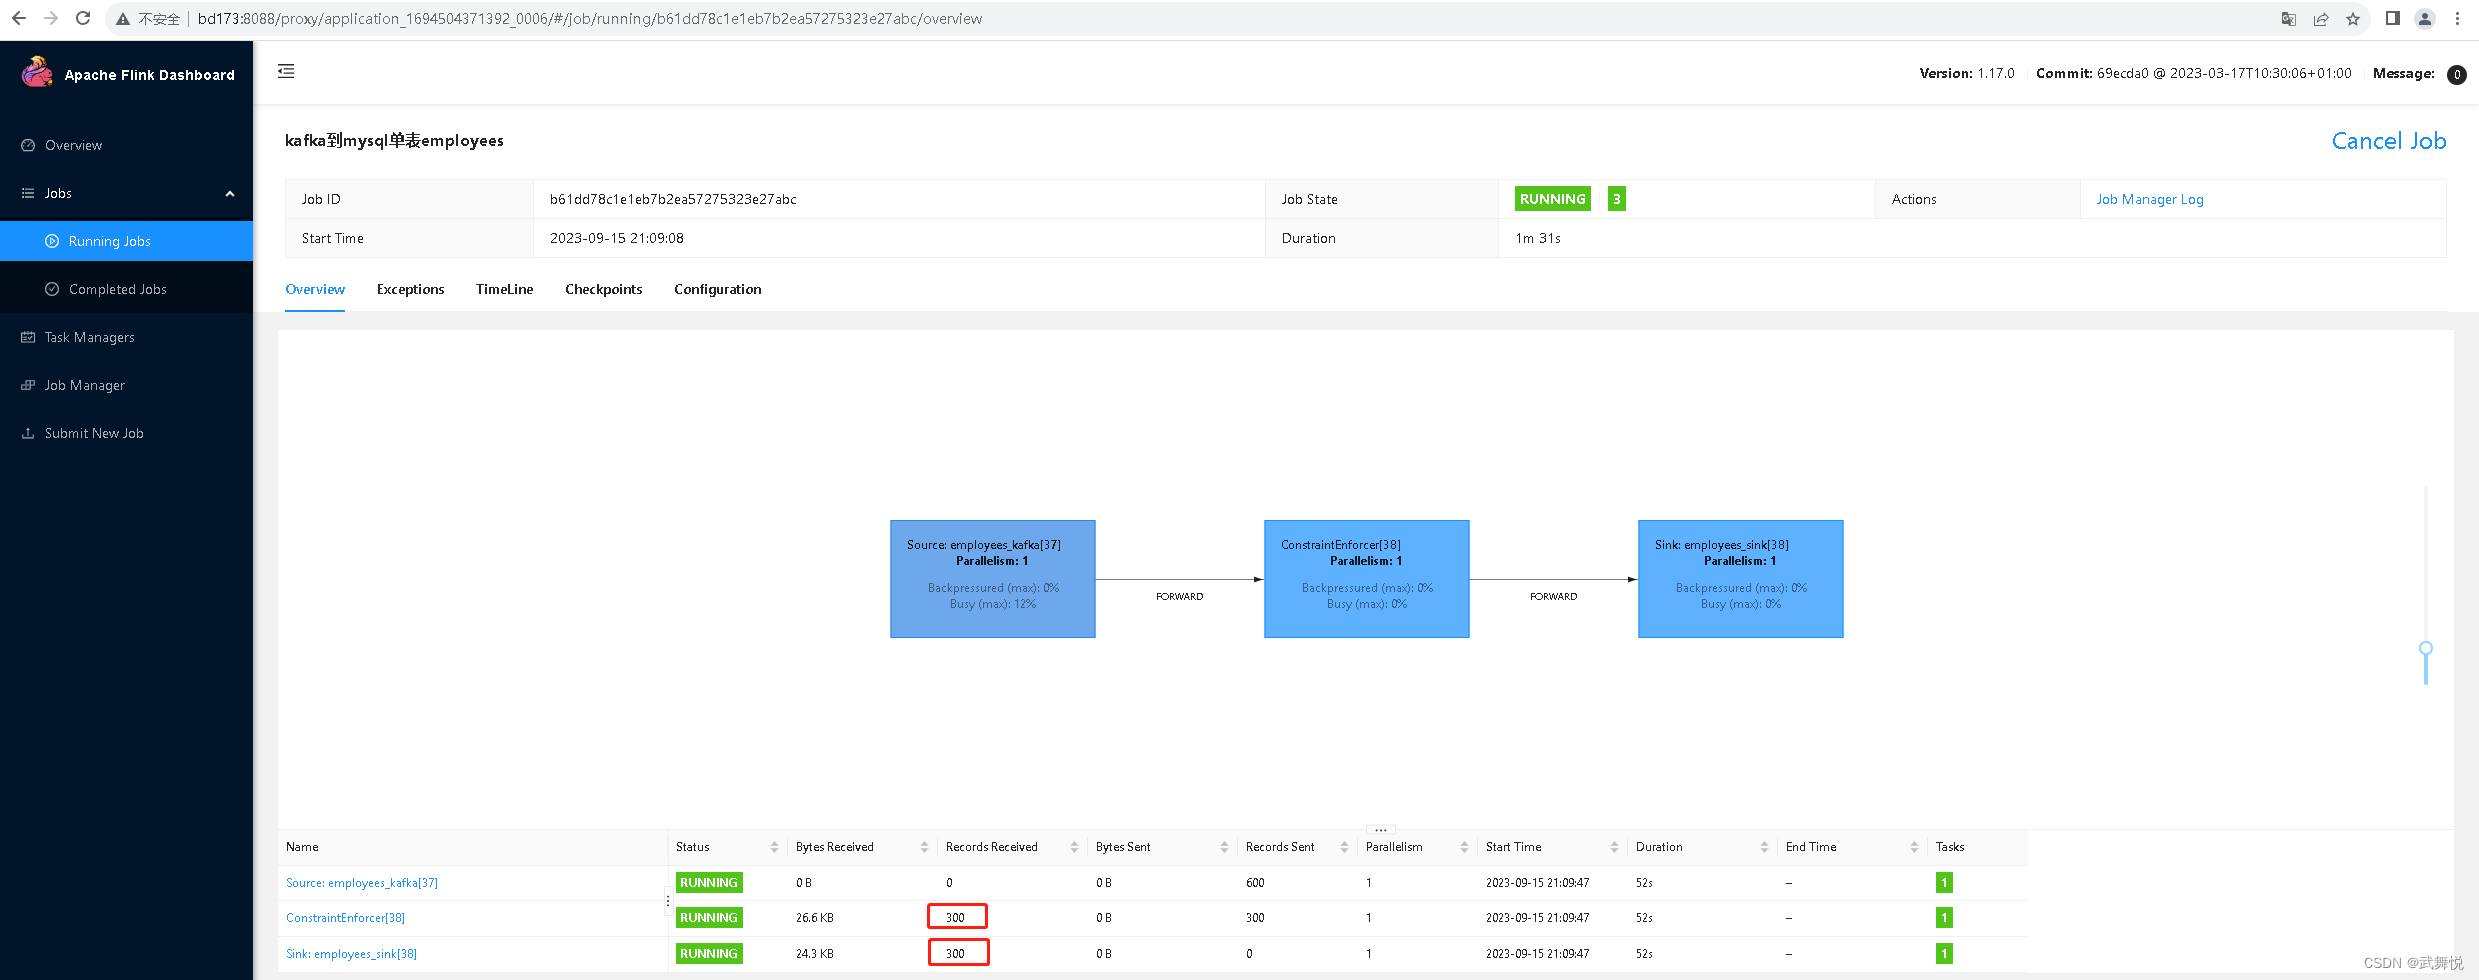This screenshot has height=980, width=2479.
Task: Select Running Jobs in sidebar
Action: pyautogui.click(x=126, y=241)
